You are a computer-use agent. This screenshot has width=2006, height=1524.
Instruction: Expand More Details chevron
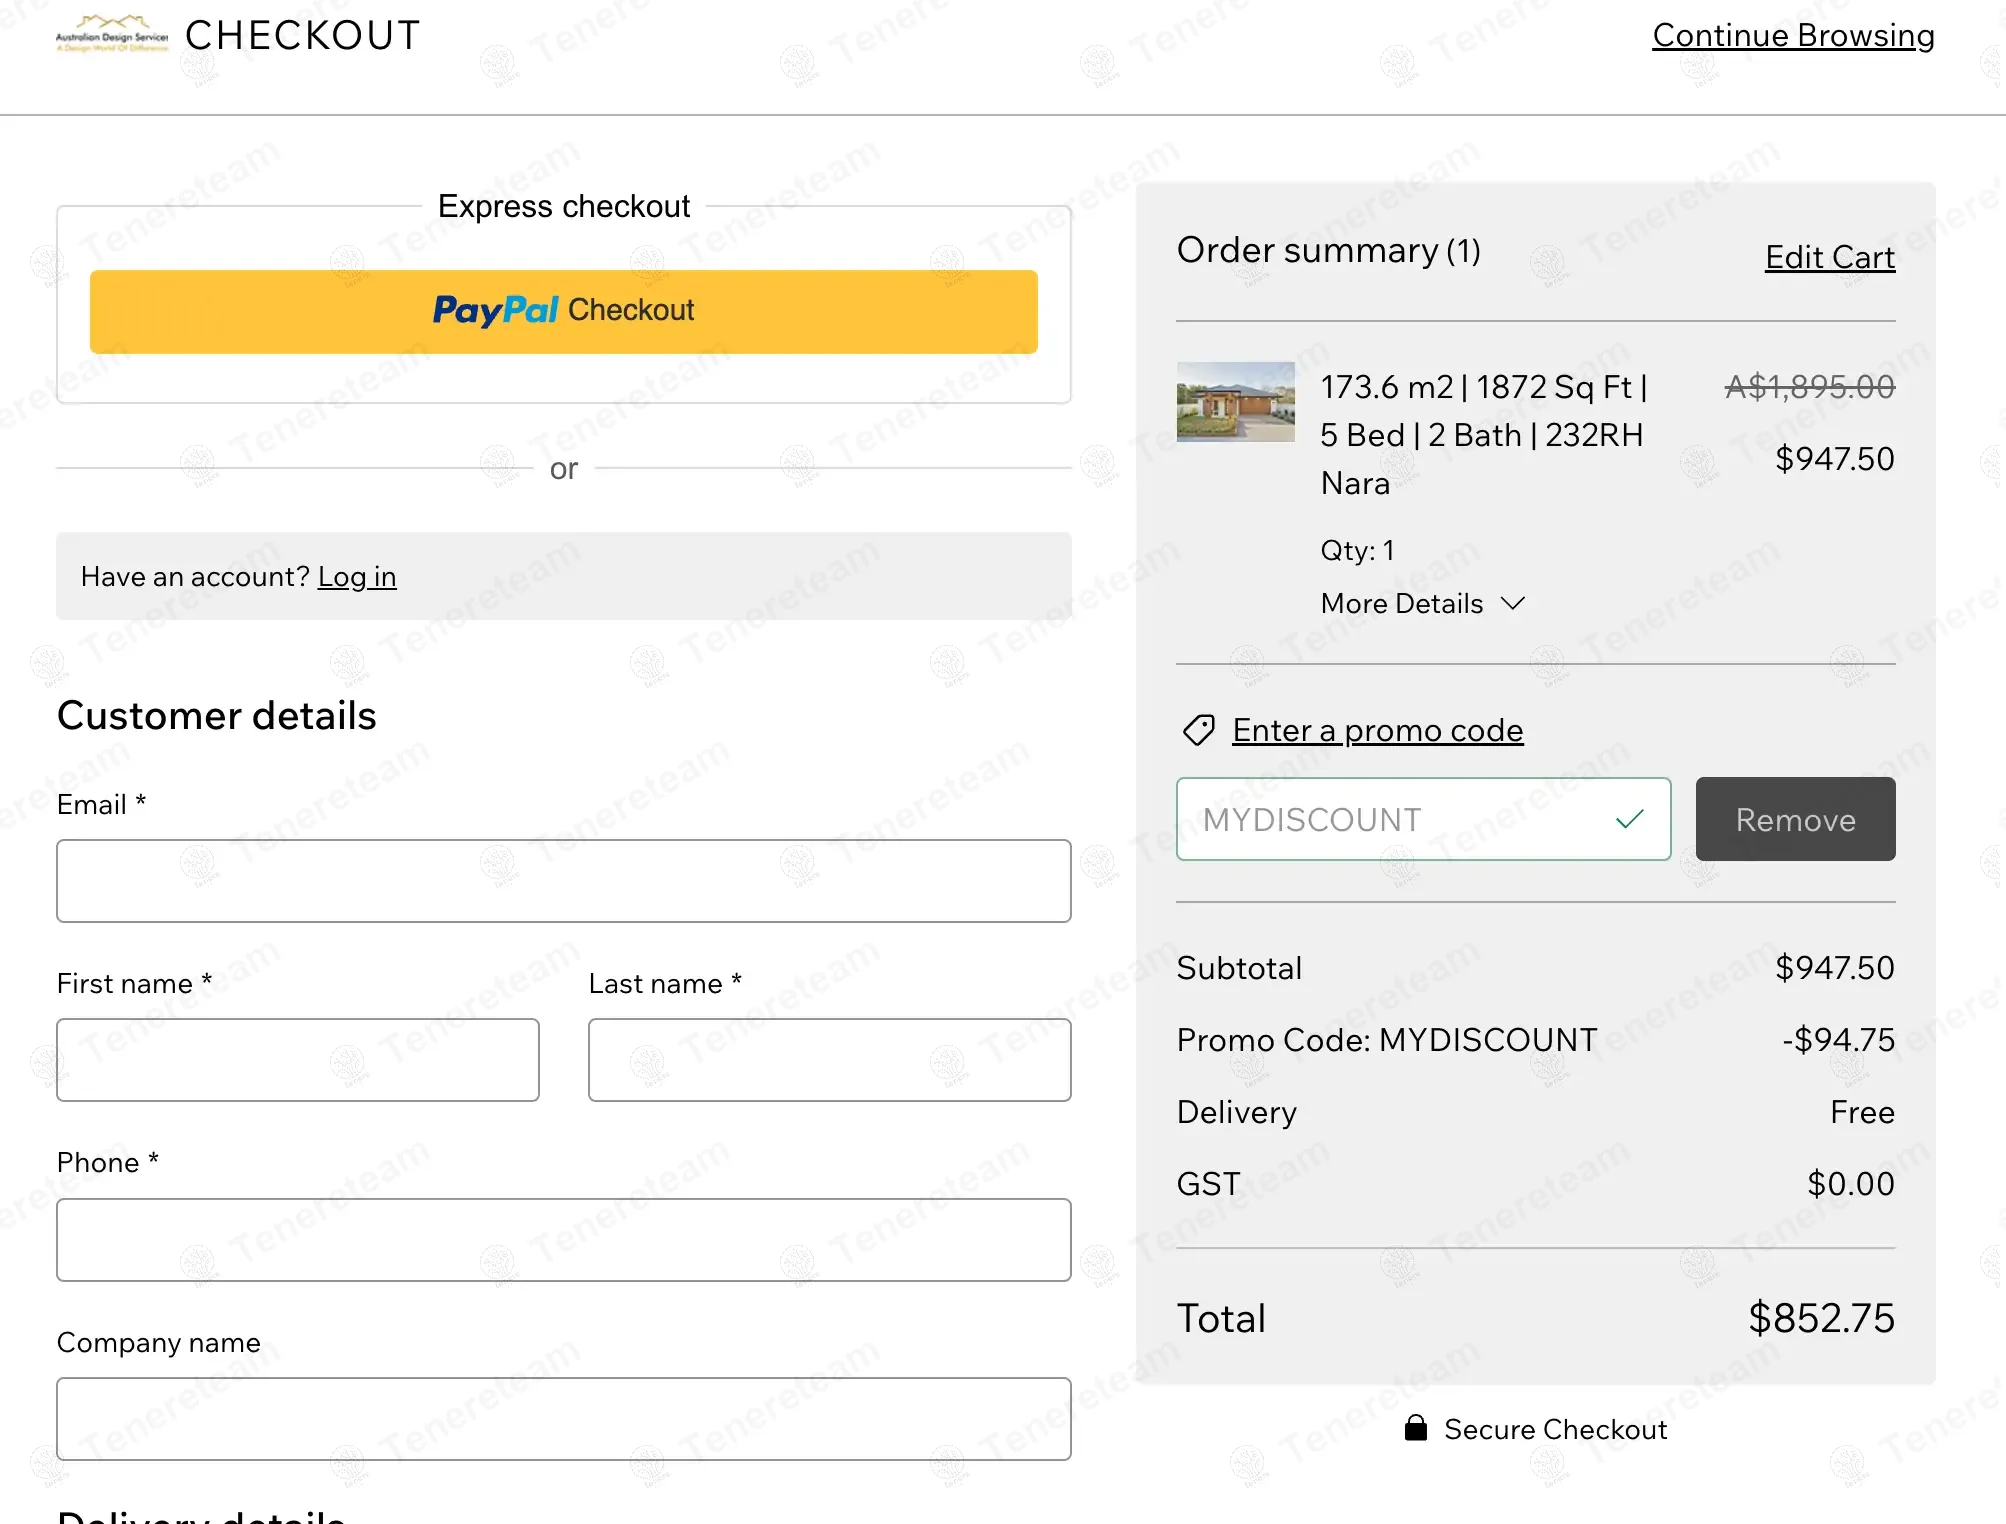click(x=1513, y=603)
